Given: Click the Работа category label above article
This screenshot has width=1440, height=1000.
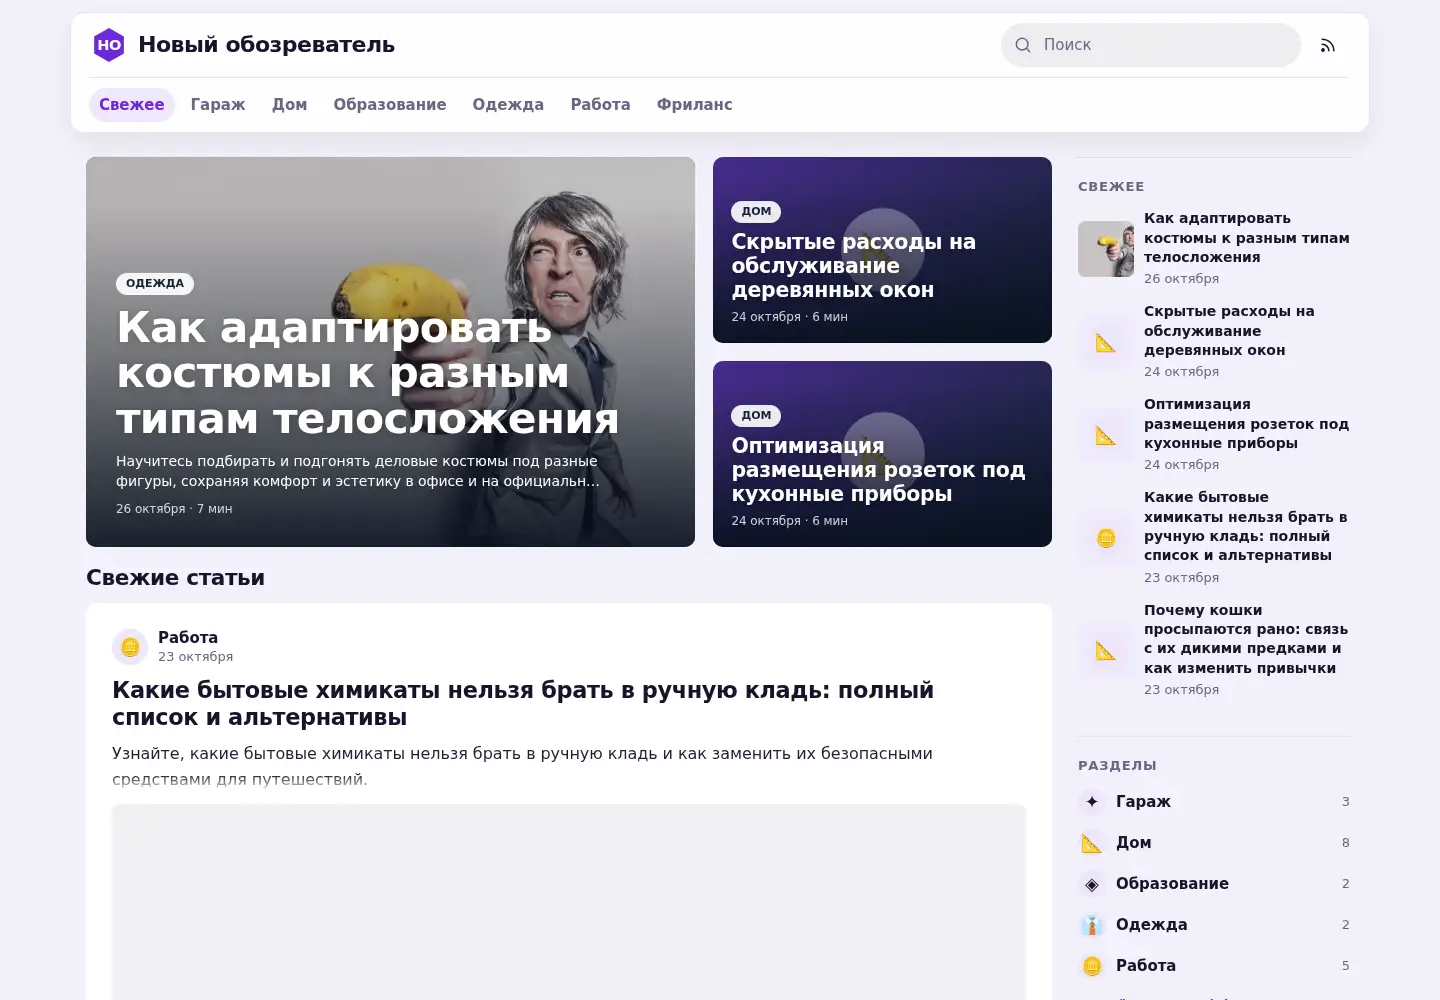Looking at the screenshot, I should tap(188, 638).
